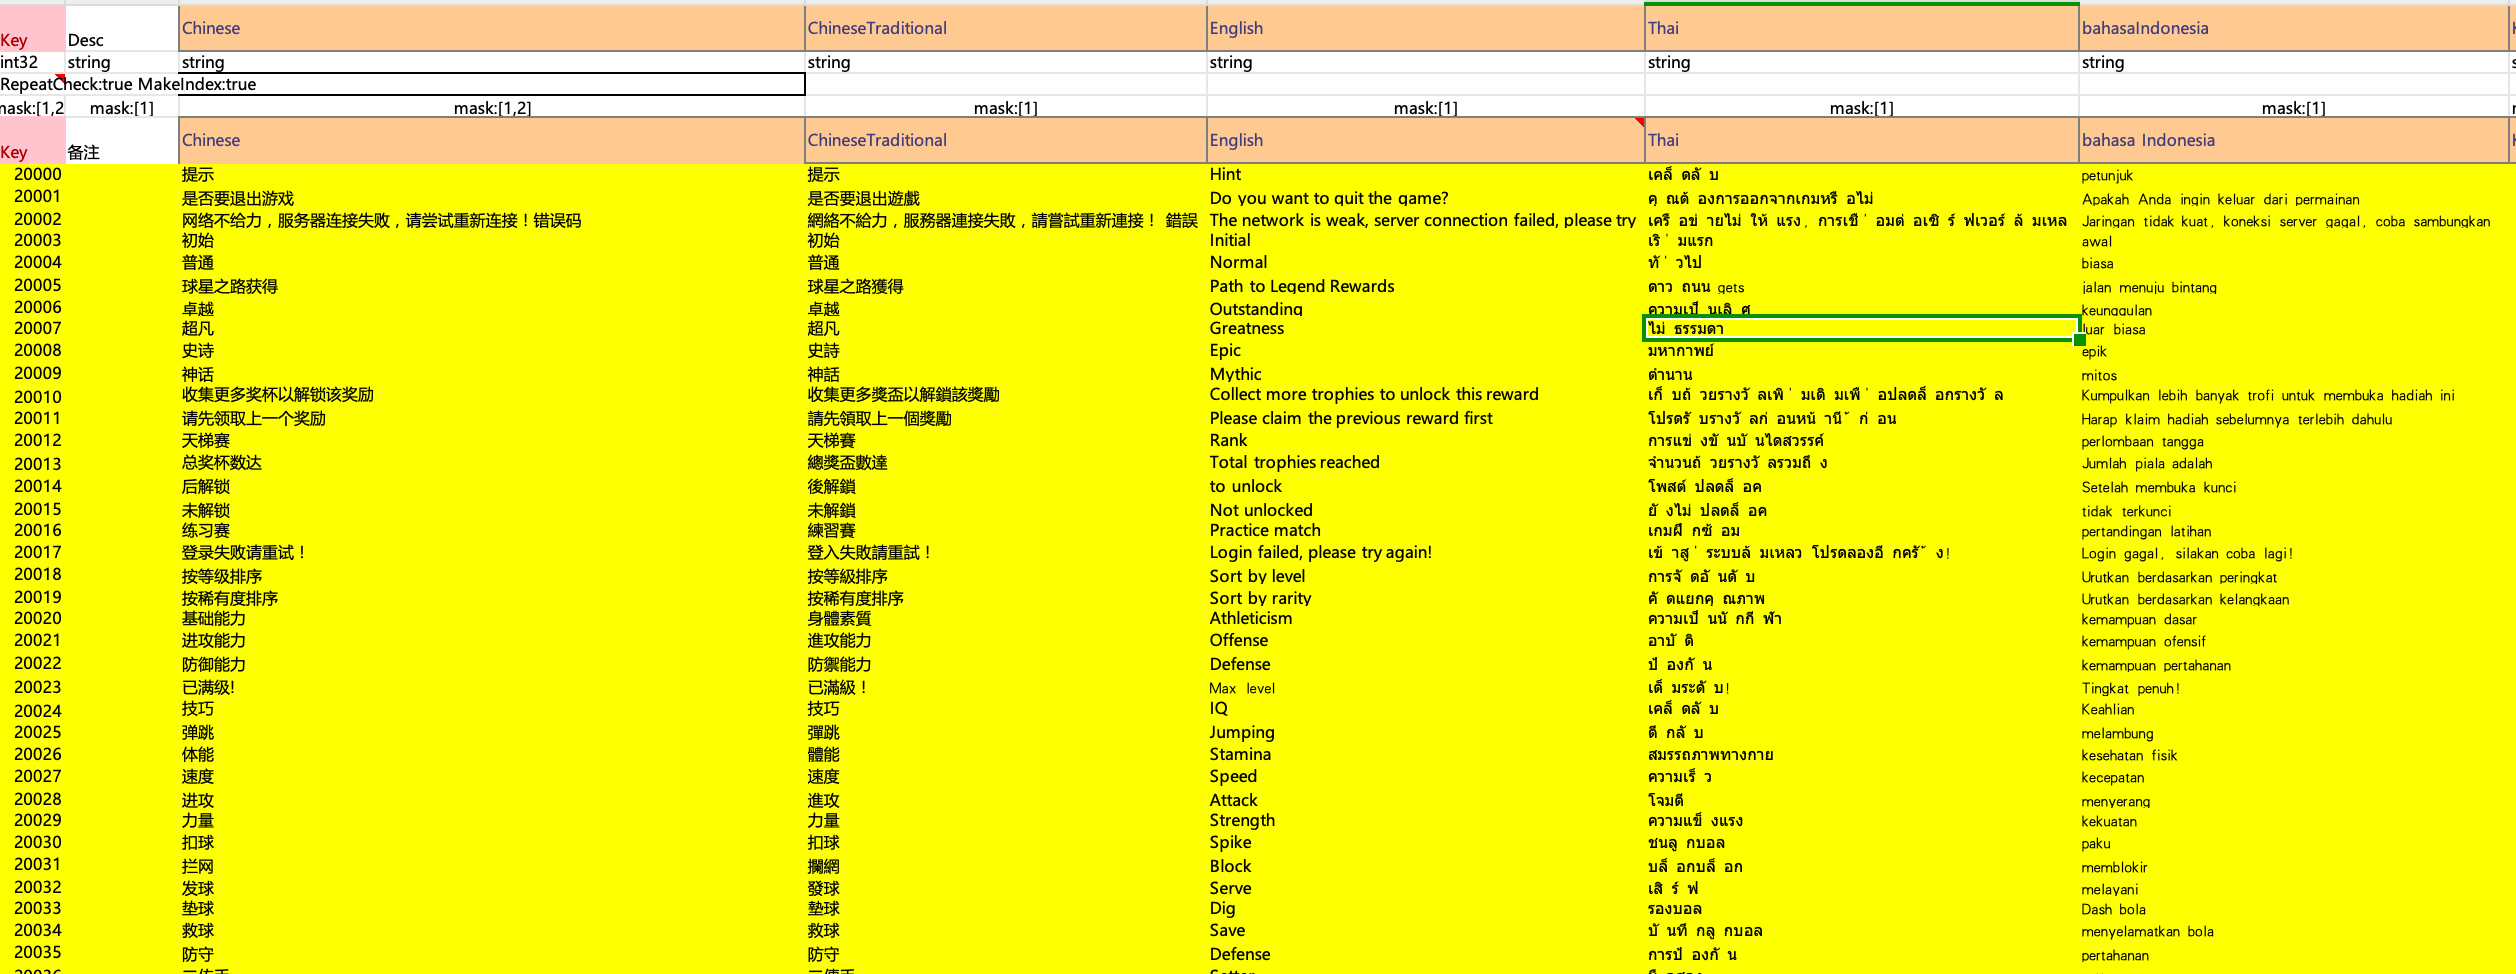This screenshot has height=974, width=2516.
Task: Click the 'int32' type cell
Action: [x=33, y=62]
